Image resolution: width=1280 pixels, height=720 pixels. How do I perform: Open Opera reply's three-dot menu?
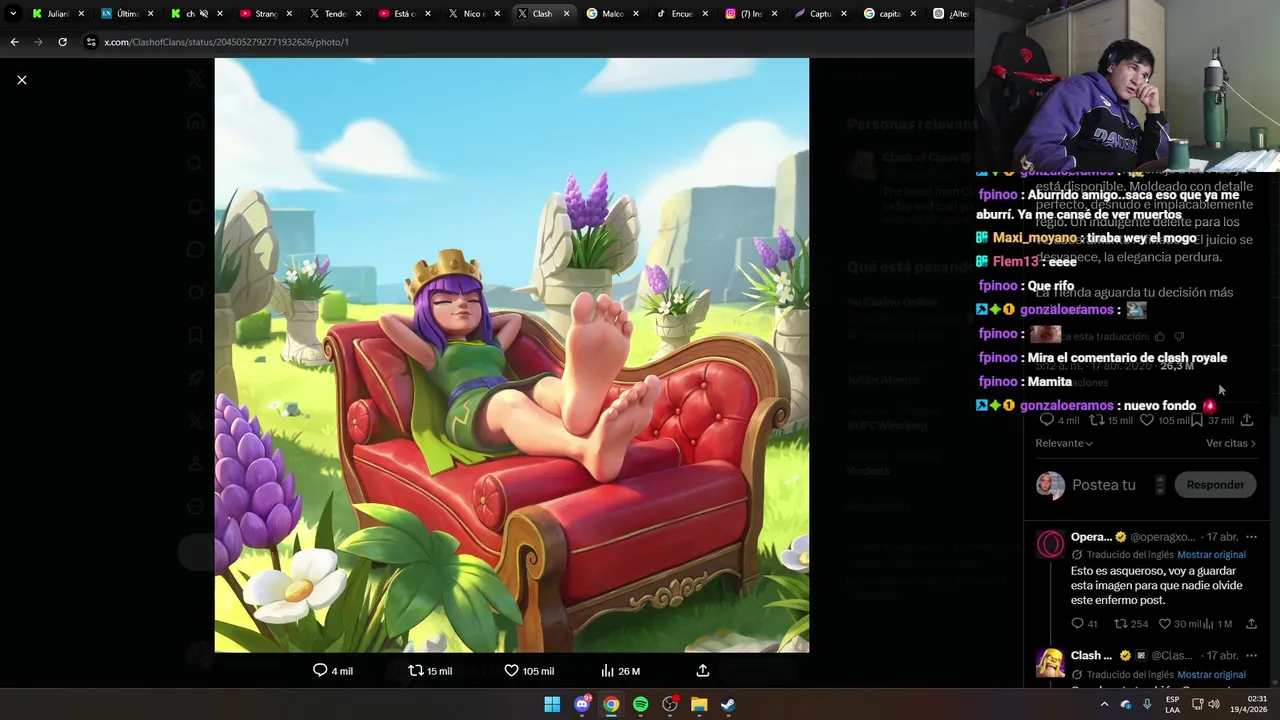[x=1251, y=537]
